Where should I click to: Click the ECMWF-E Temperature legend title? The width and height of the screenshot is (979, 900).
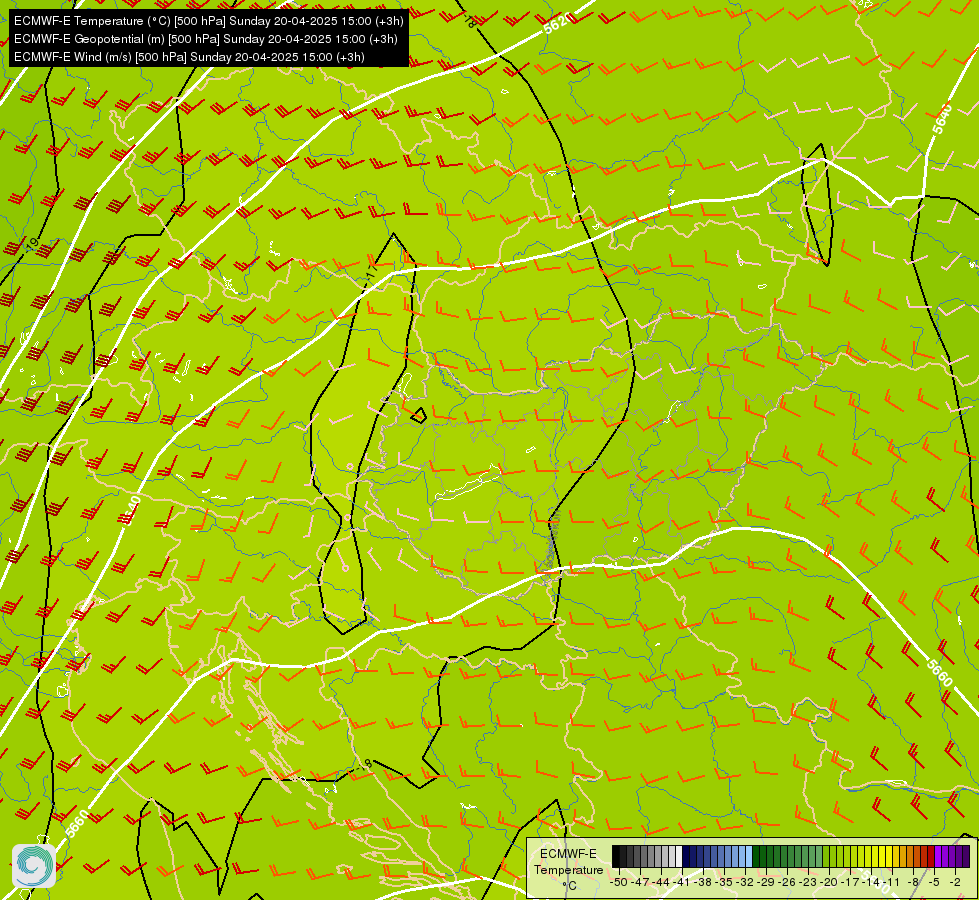[569, 861]
